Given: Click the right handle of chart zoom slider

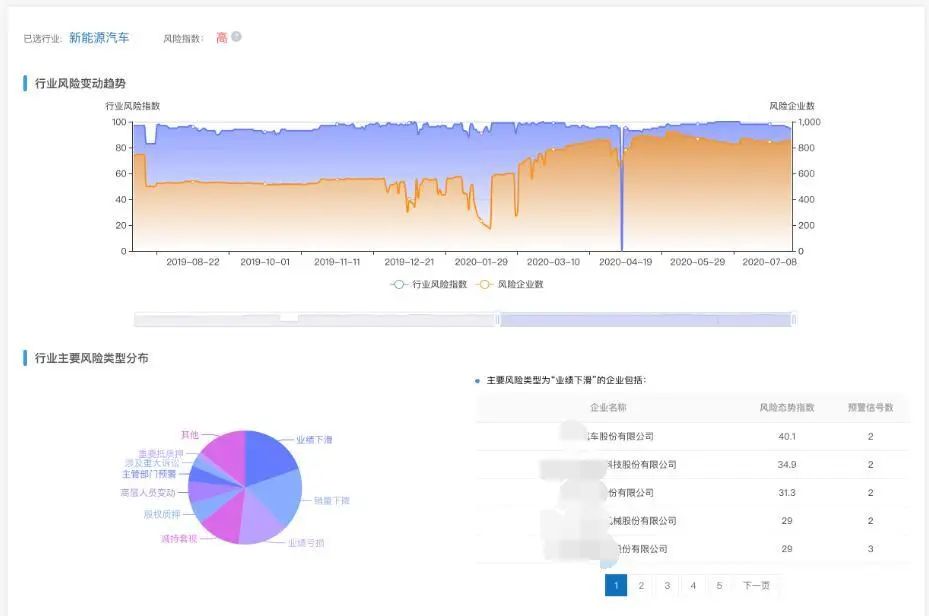Looking at the screenshot, I should click(x=793, y=319).
